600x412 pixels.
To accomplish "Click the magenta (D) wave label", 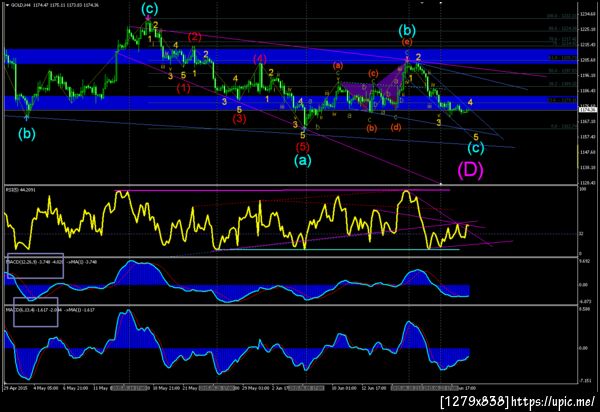I will [471, 170].
